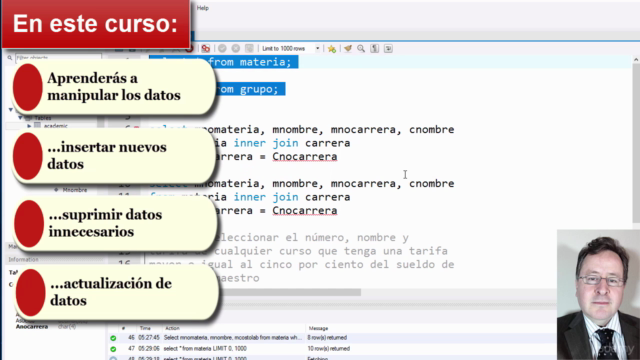
Task: Click the greyed icon left of Limit dropdown
Action: pos(249,49)
